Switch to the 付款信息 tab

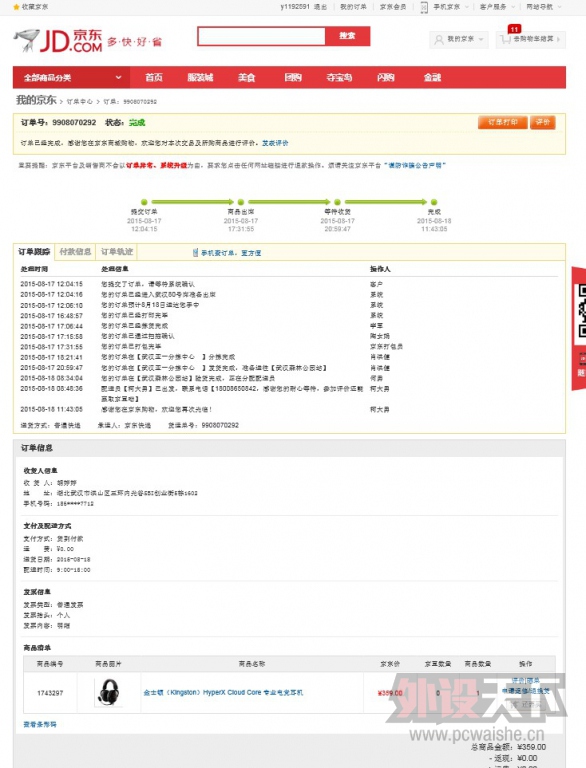[75, 252]
